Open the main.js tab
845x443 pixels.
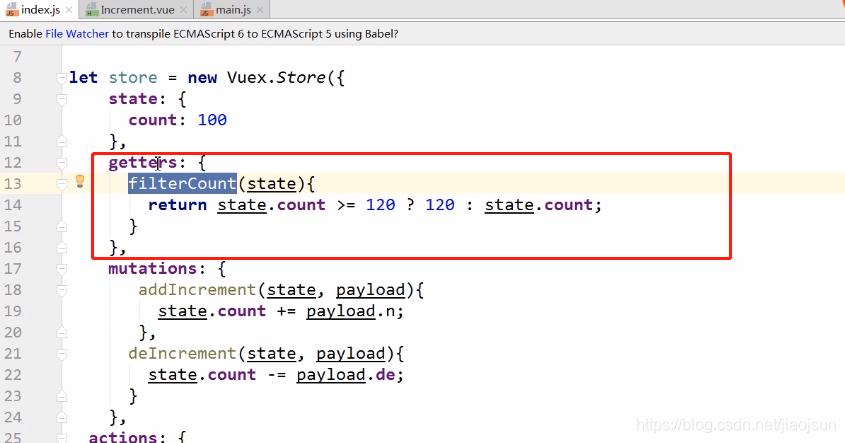coord(232,10)
